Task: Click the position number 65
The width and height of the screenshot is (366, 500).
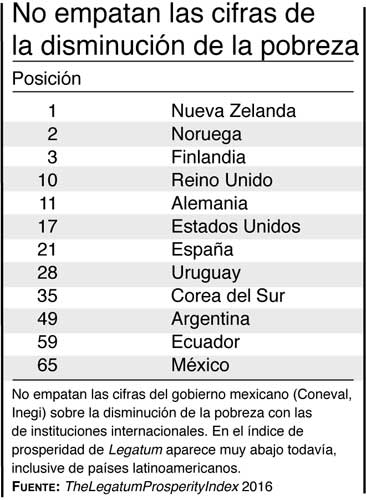Action: [47, 365]
